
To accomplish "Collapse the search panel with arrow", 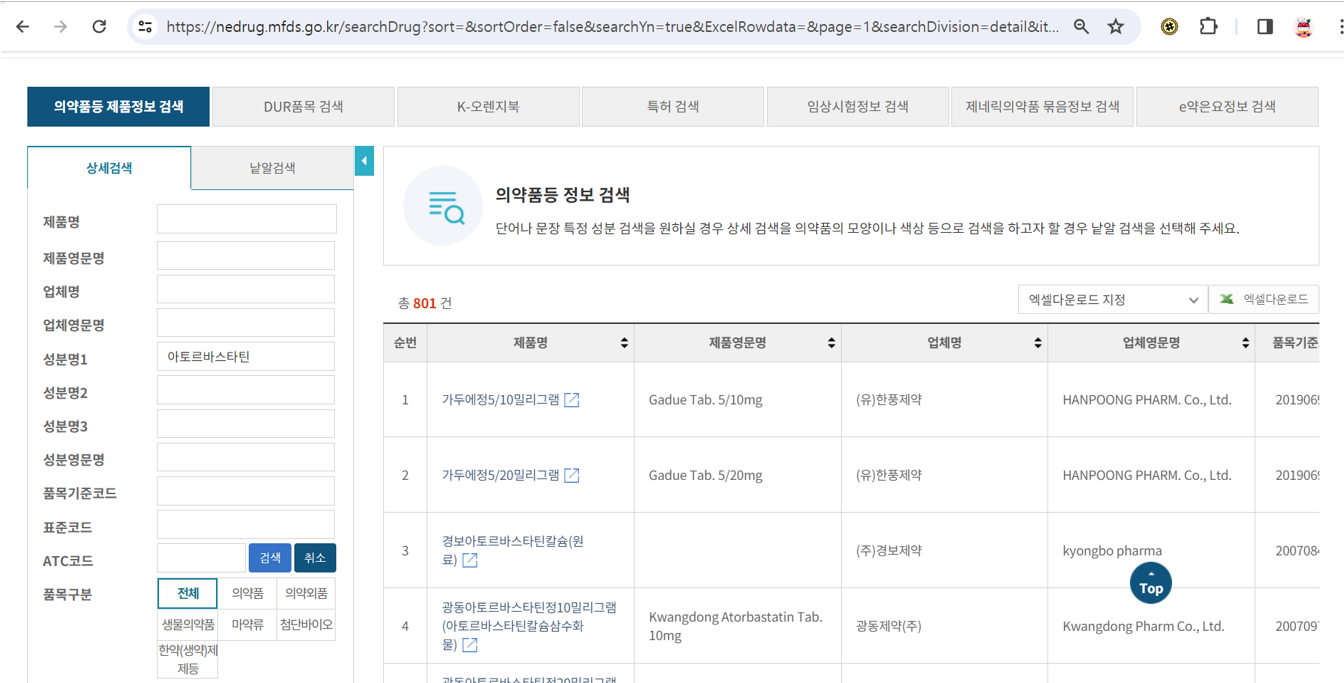I will tap(364, 161).
